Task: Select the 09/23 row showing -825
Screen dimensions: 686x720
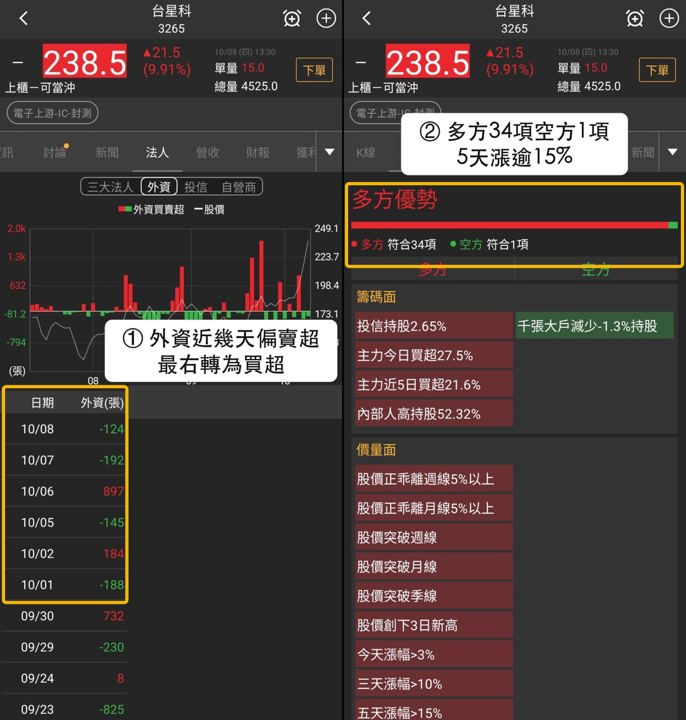Action: pos(65,709)
